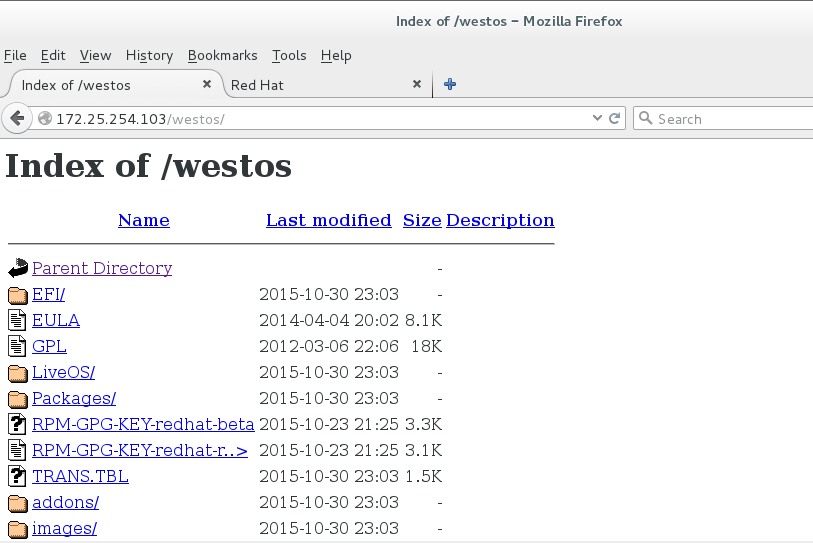Open the EULA file link

[x=56, y=321]
